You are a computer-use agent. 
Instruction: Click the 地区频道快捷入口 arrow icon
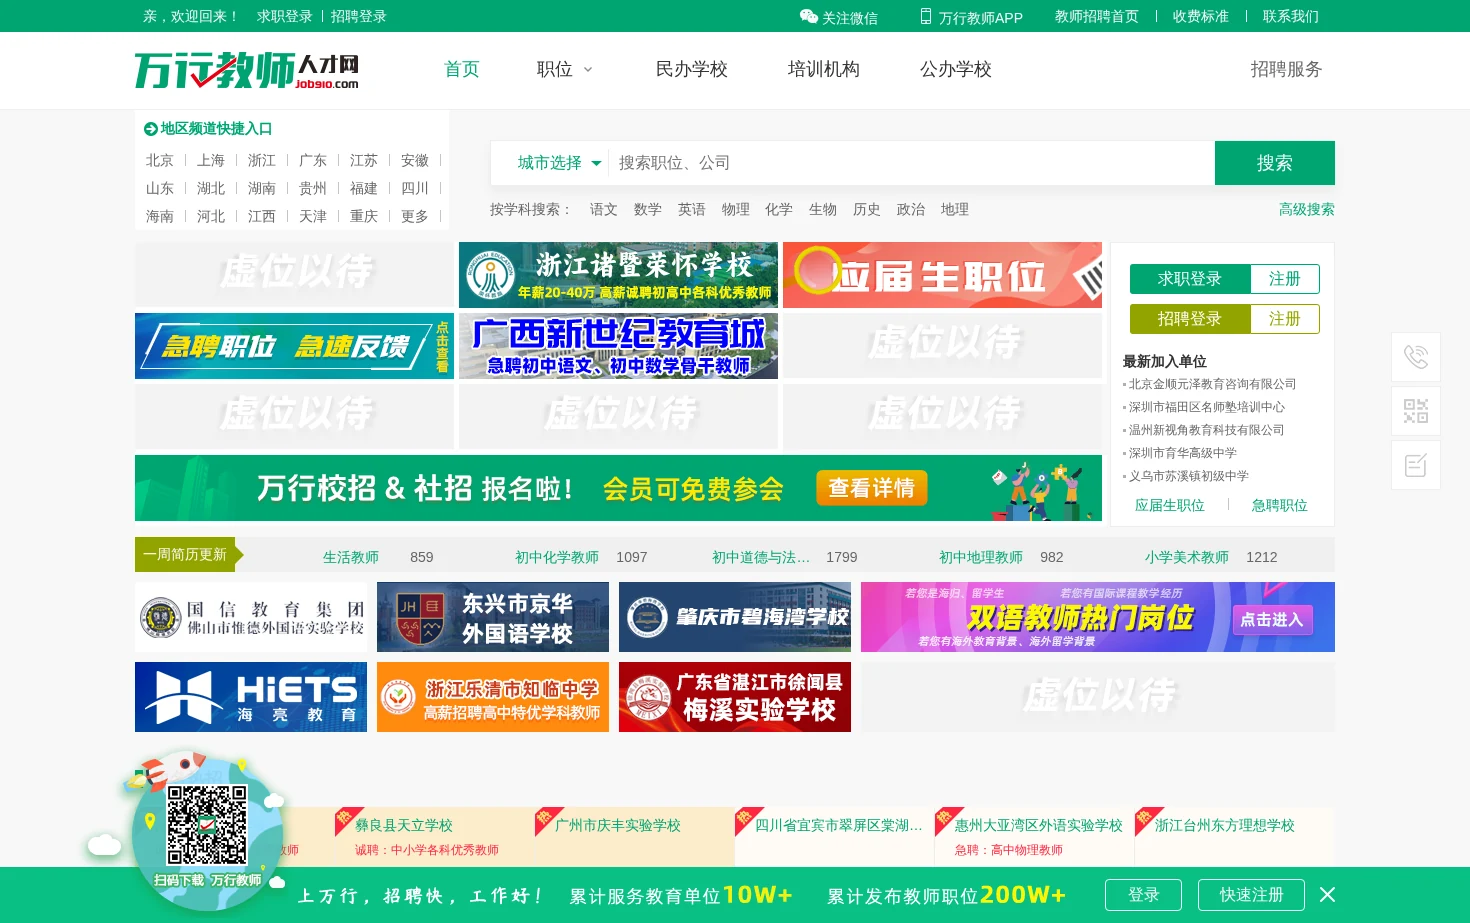151,129
